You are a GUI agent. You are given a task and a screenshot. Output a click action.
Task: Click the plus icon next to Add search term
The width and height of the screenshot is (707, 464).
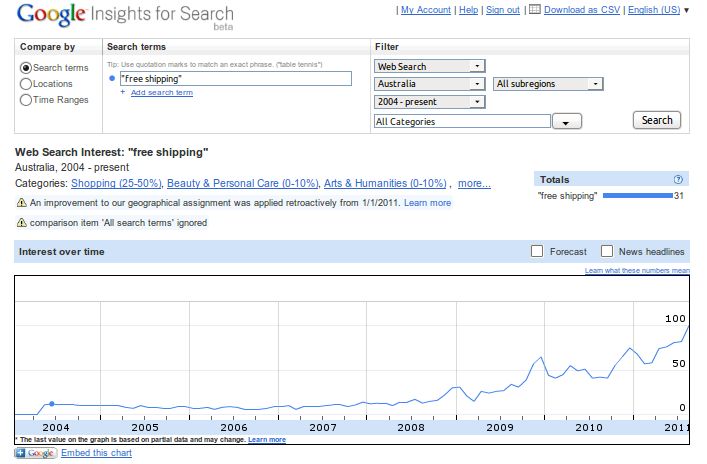click(x=123, y=92)
